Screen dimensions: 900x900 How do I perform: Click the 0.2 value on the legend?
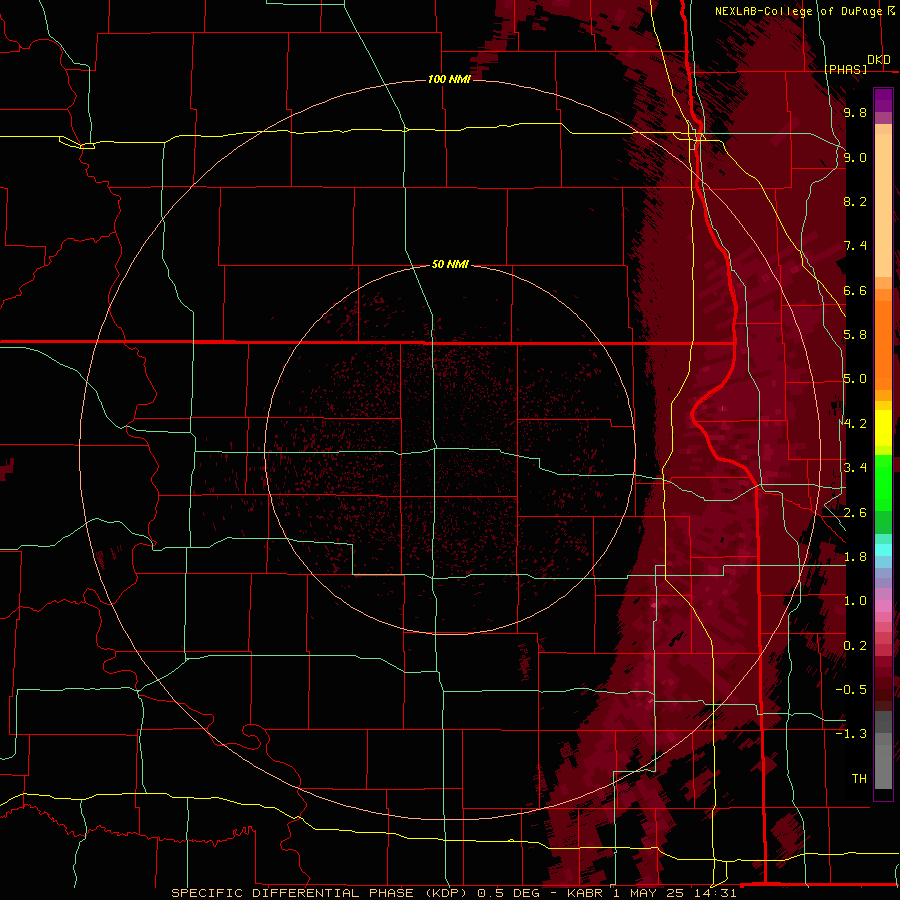[x=855, y=646]
